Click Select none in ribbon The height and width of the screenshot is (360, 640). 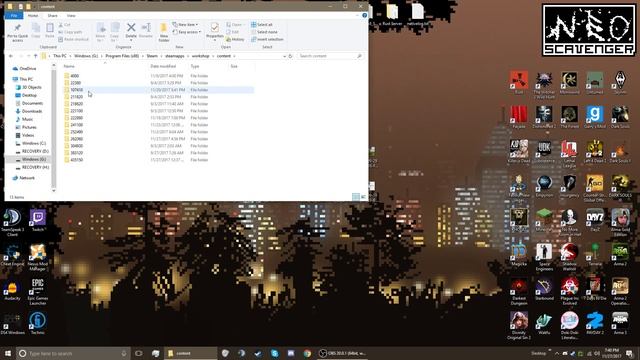click(264, 32)
